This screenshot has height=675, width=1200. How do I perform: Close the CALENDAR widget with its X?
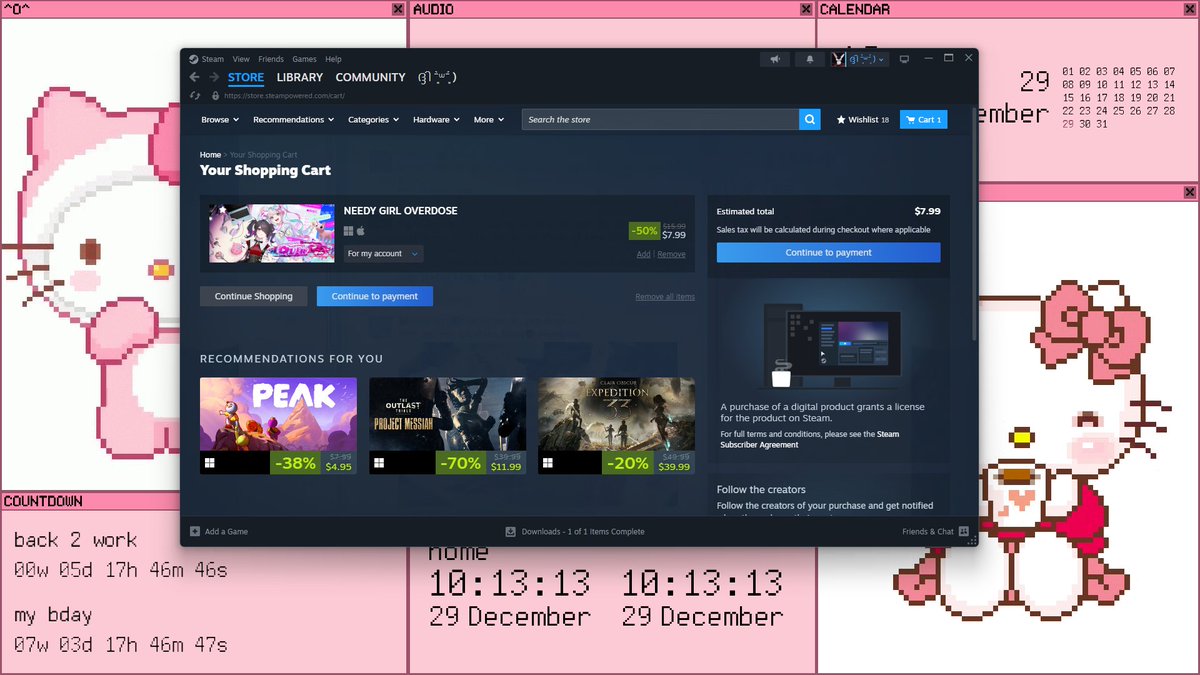[x=1190, y=9]
